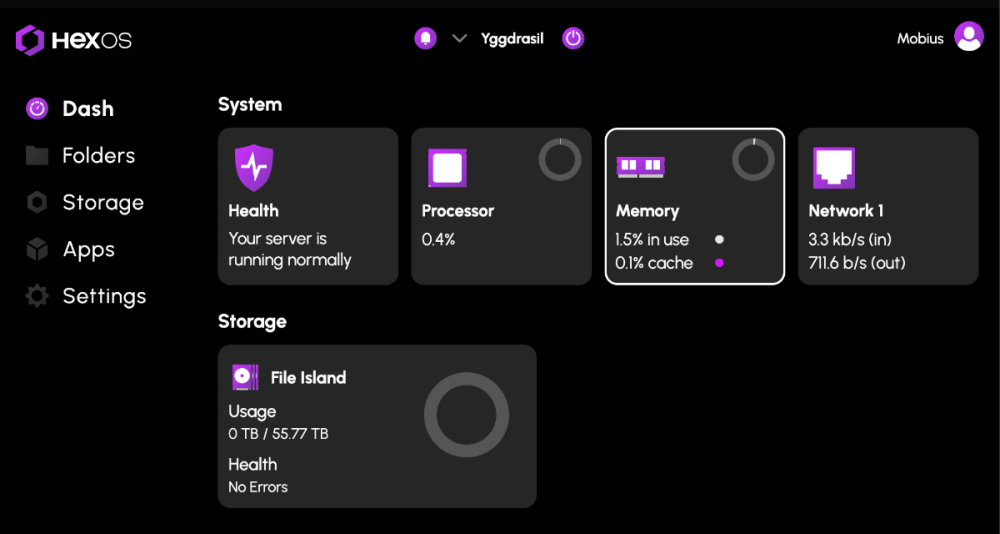Click the File Island drive icon

click(245, 377)
